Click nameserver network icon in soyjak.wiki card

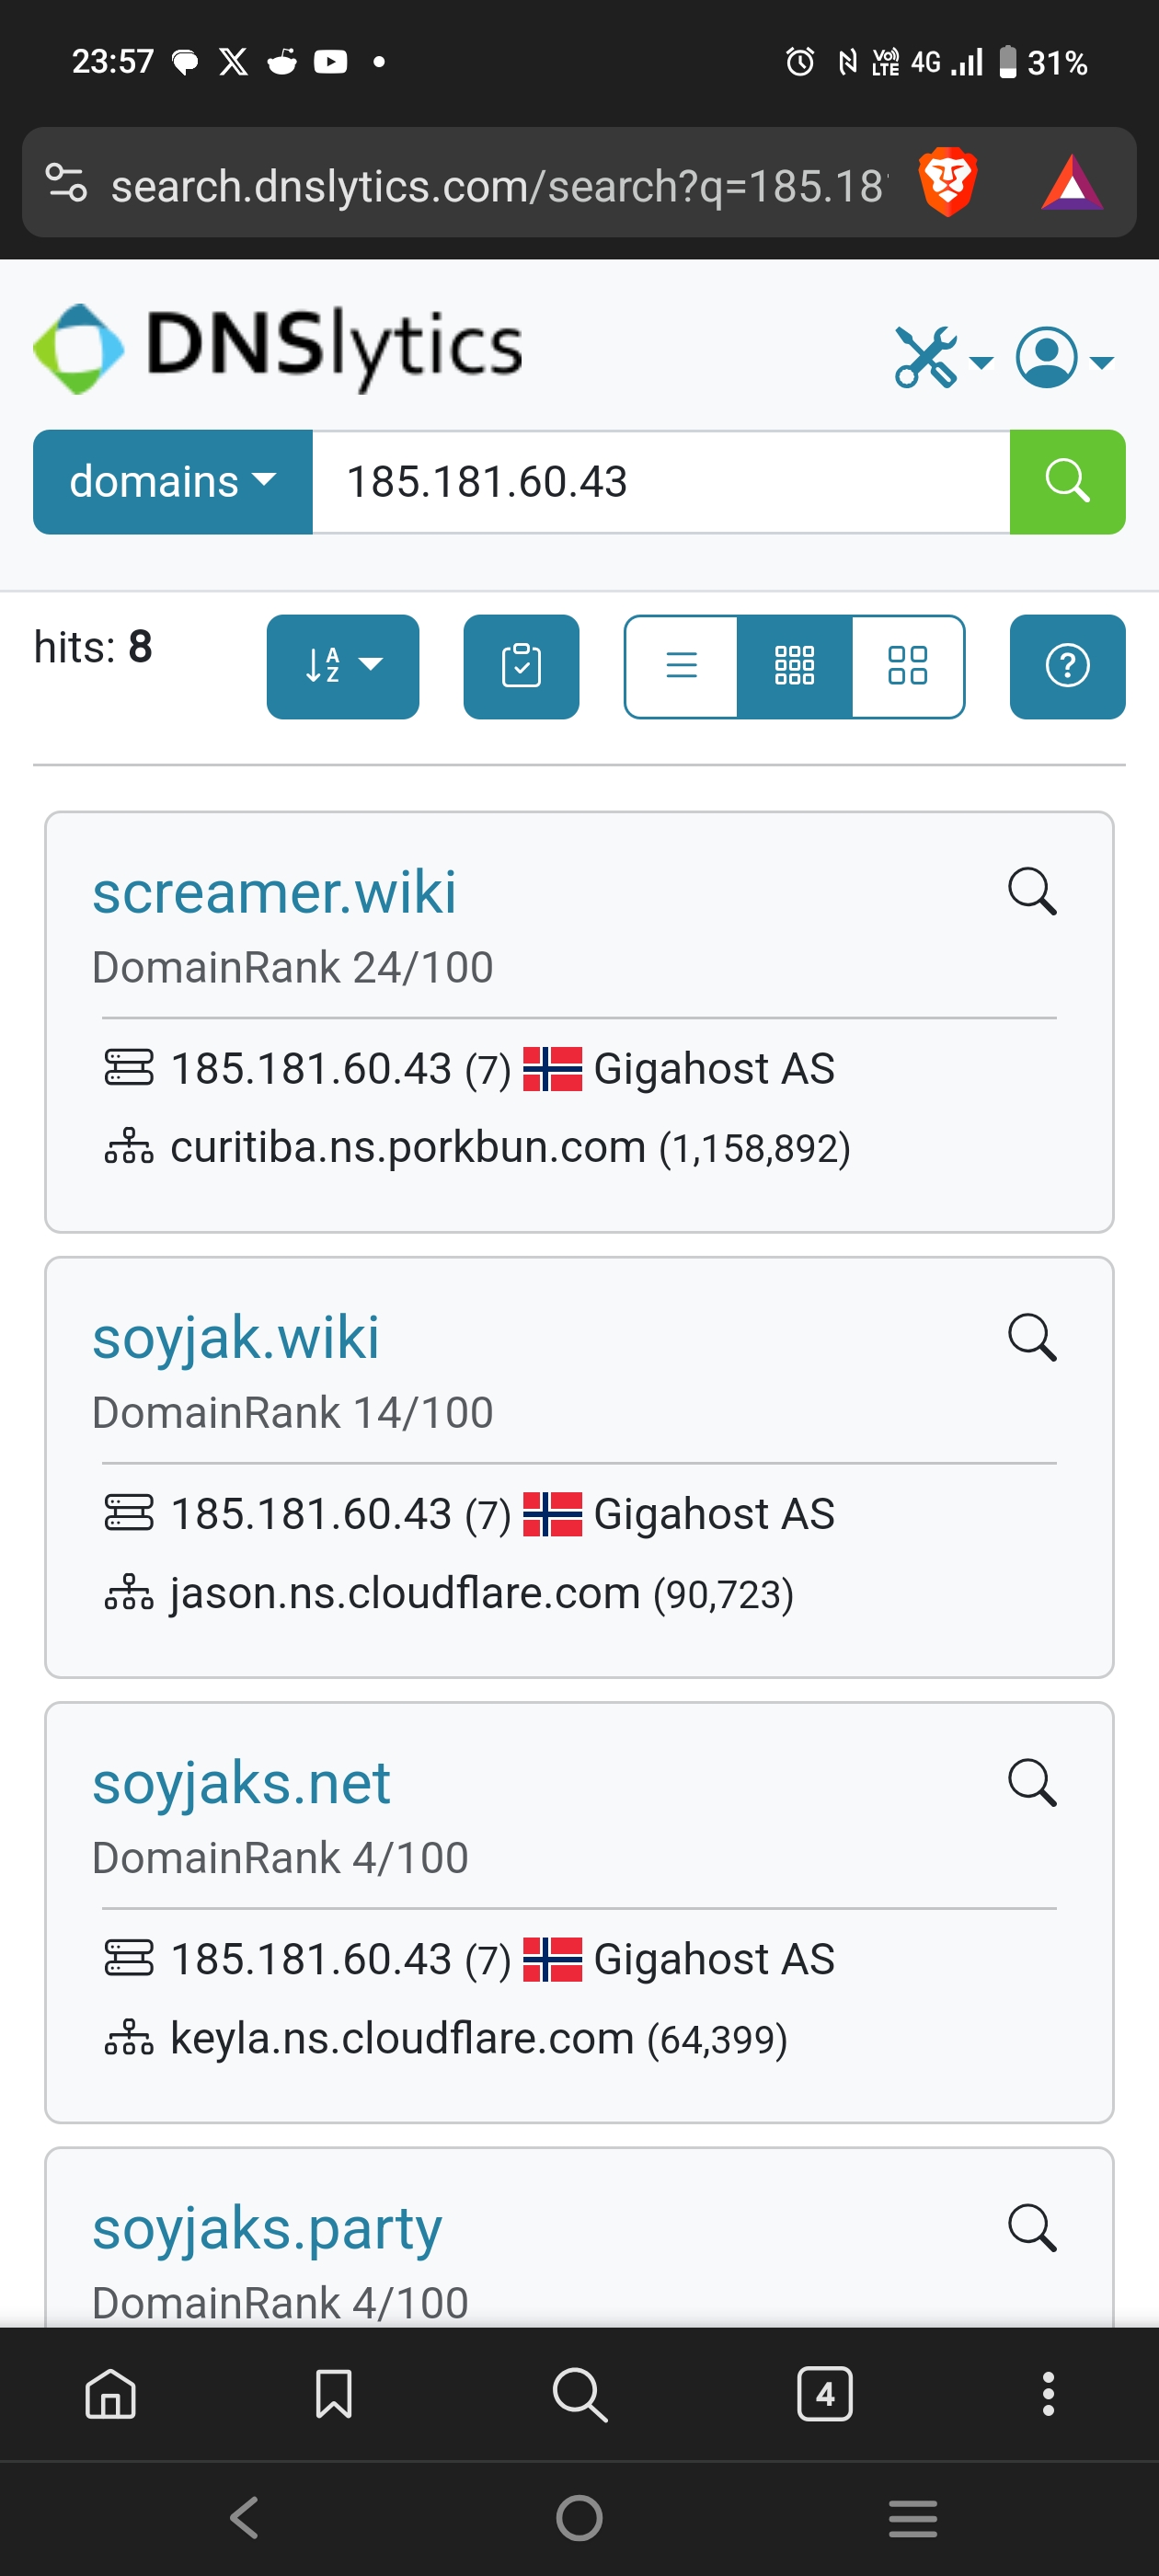pos(129,1591)
